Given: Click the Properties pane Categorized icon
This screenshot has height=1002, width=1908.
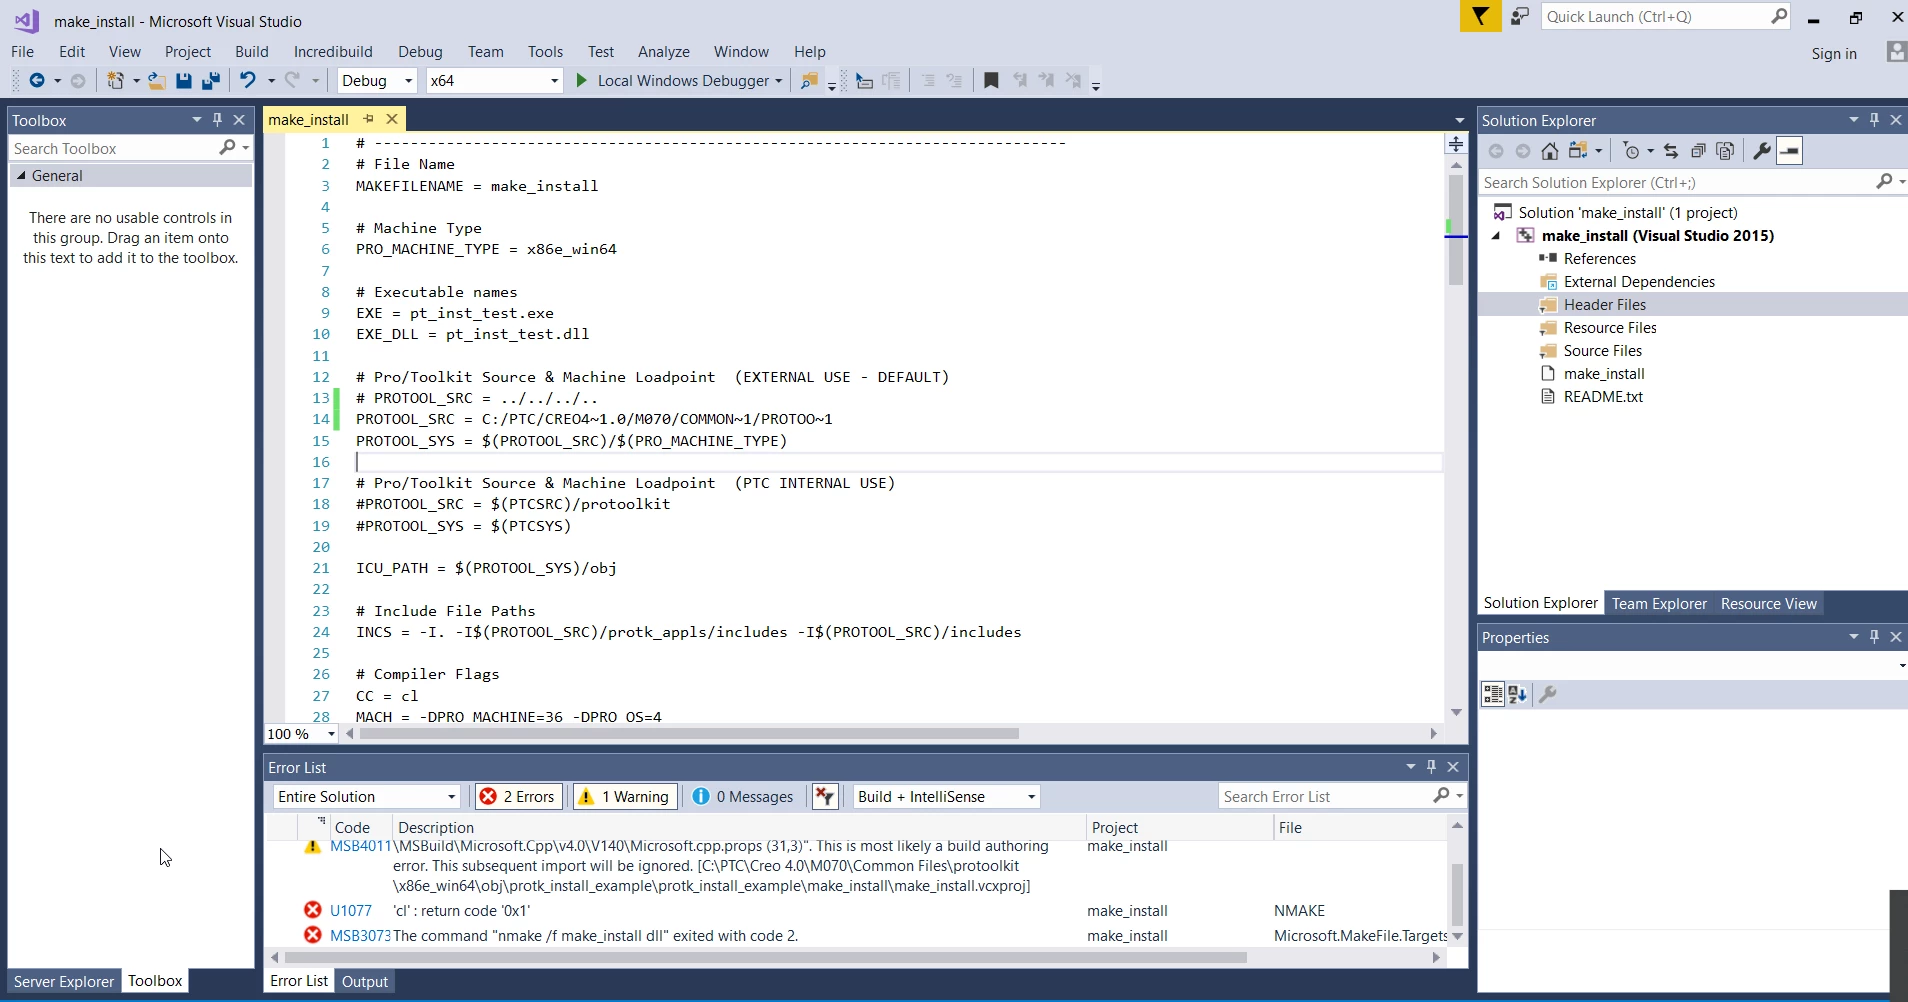Looking at the screenshot, I should [x=1493, y=694].
